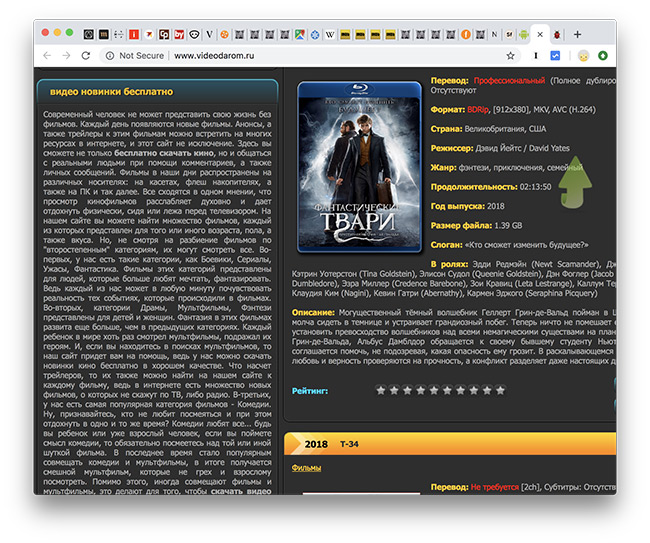The width and height of the screenshot is (650, 543).
Task: Rate with the tenth star
Action: click(x=500, y=390)
